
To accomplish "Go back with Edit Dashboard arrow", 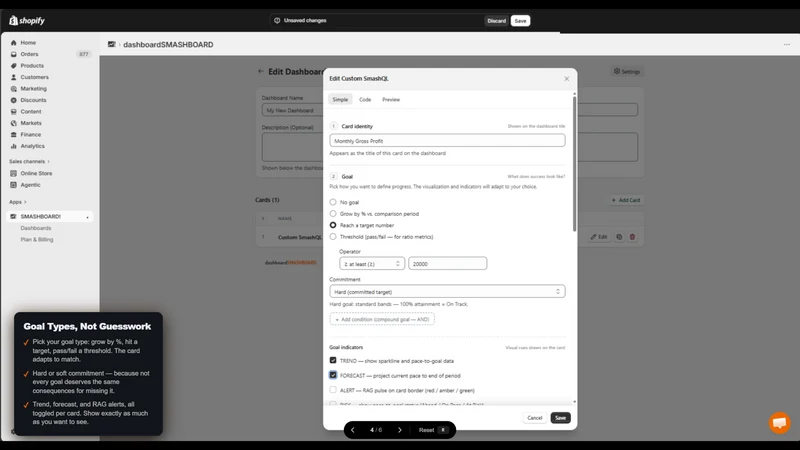I will pos(261,71).
